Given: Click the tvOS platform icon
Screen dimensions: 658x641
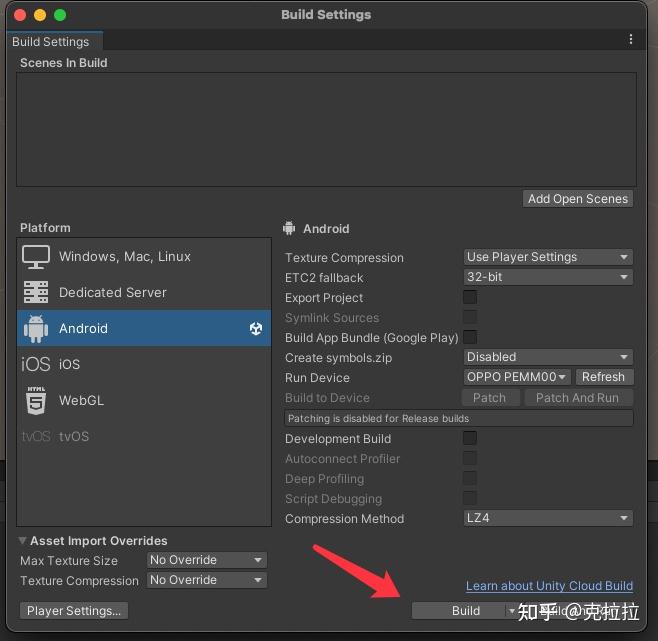Looking at the screenshot, I should click(x=36, y=437).
